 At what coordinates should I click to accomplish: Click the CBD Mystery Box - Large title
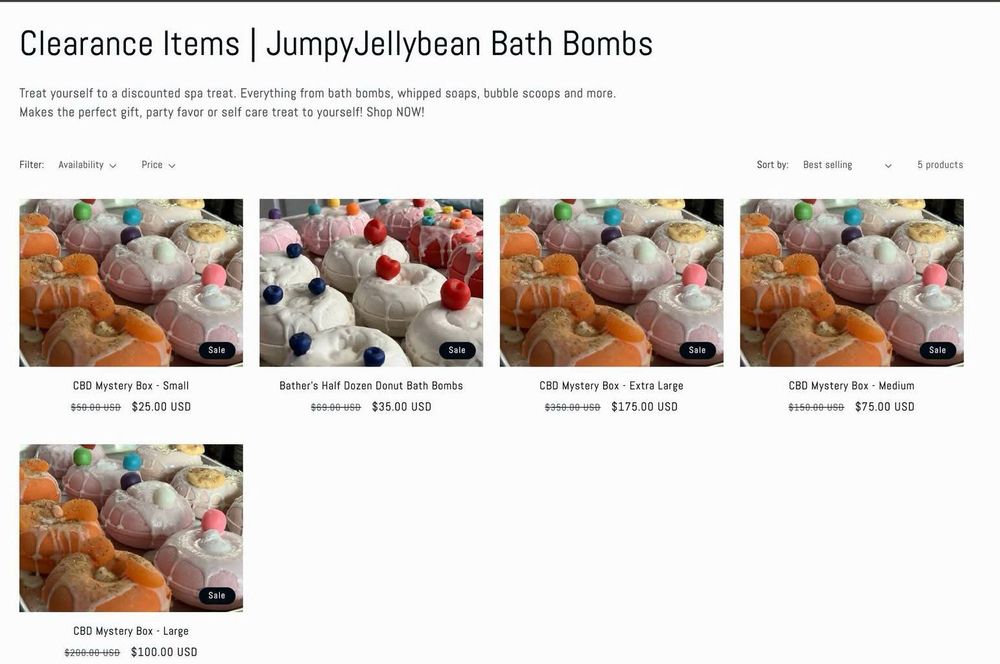click(x=131, y=631)
